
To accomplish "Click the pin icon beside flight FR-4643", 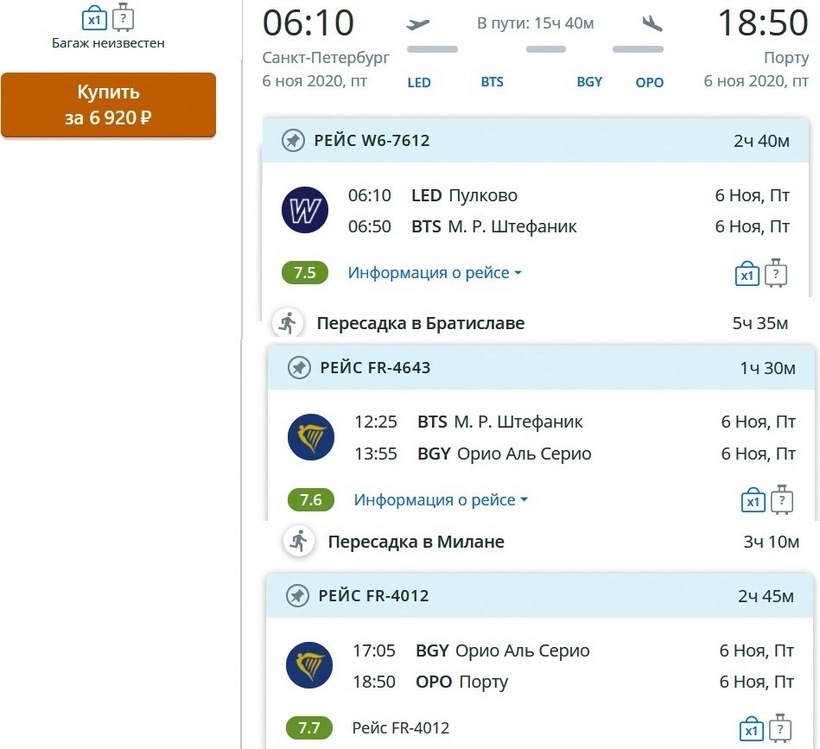I will [299, 368].
